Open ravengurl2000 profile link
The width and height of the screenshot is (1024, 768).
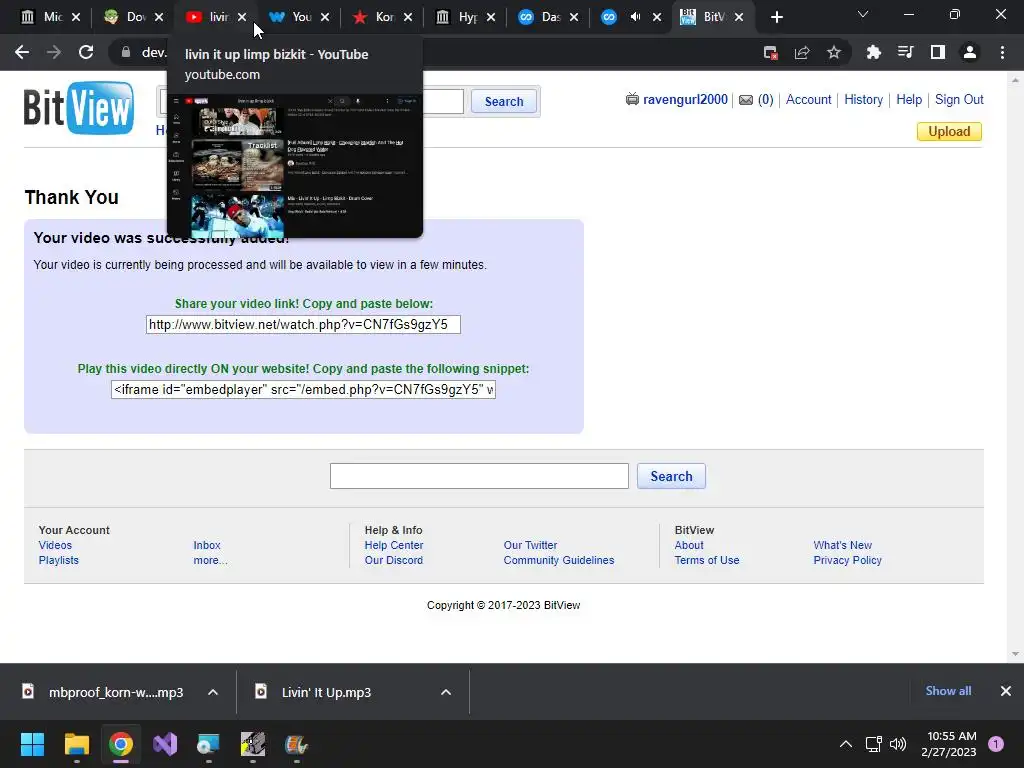click(685, 99)
